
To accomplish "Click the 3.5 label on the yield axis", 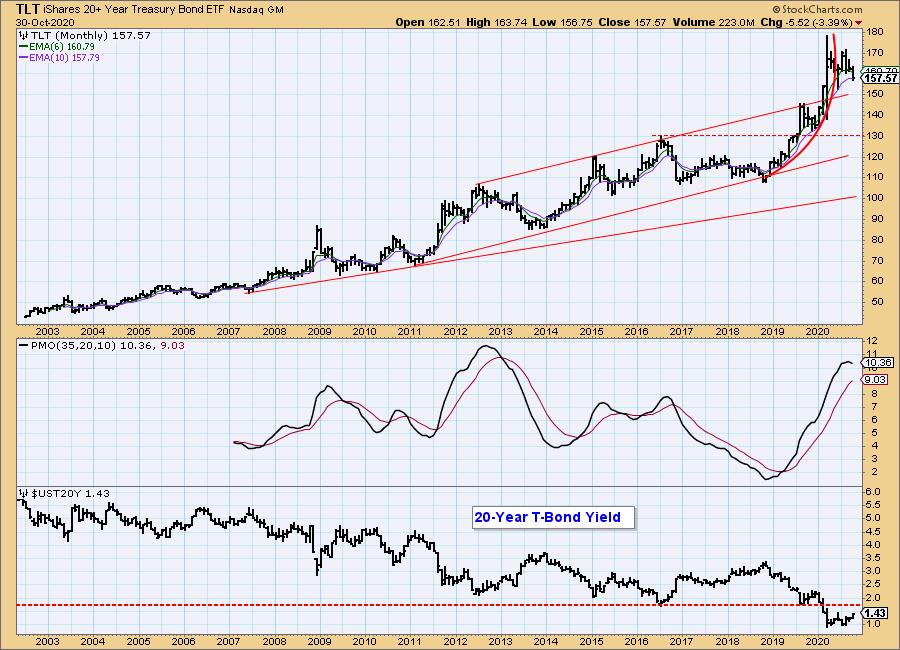I will 873,558.
